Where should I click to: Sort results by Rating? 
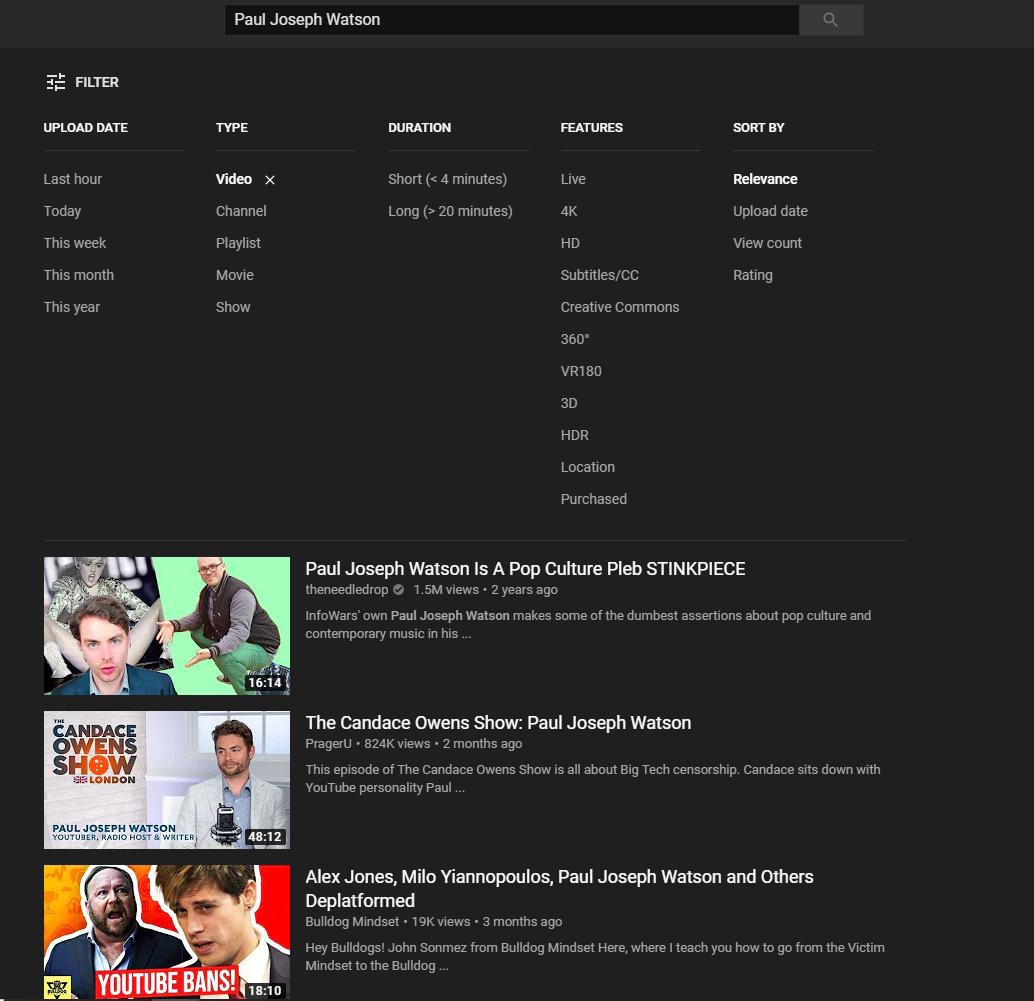(752, 275)
